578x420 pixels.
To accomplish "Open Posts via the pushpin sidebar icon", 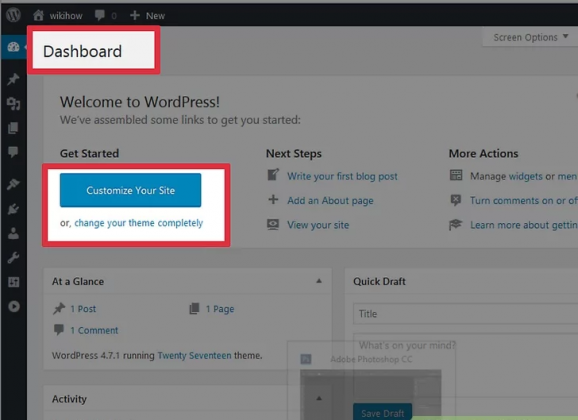I will [x=13, y=79].
